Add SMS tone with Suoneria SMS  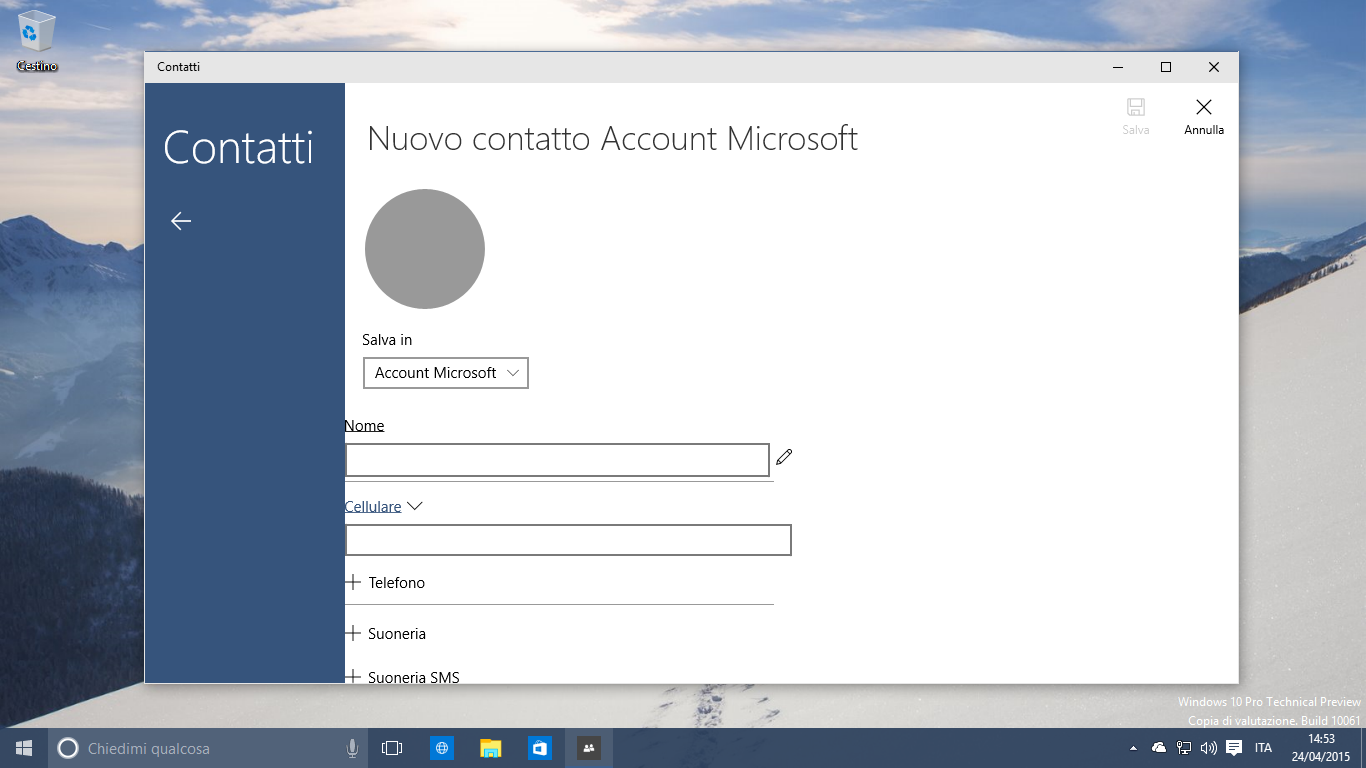coord(403,677)
